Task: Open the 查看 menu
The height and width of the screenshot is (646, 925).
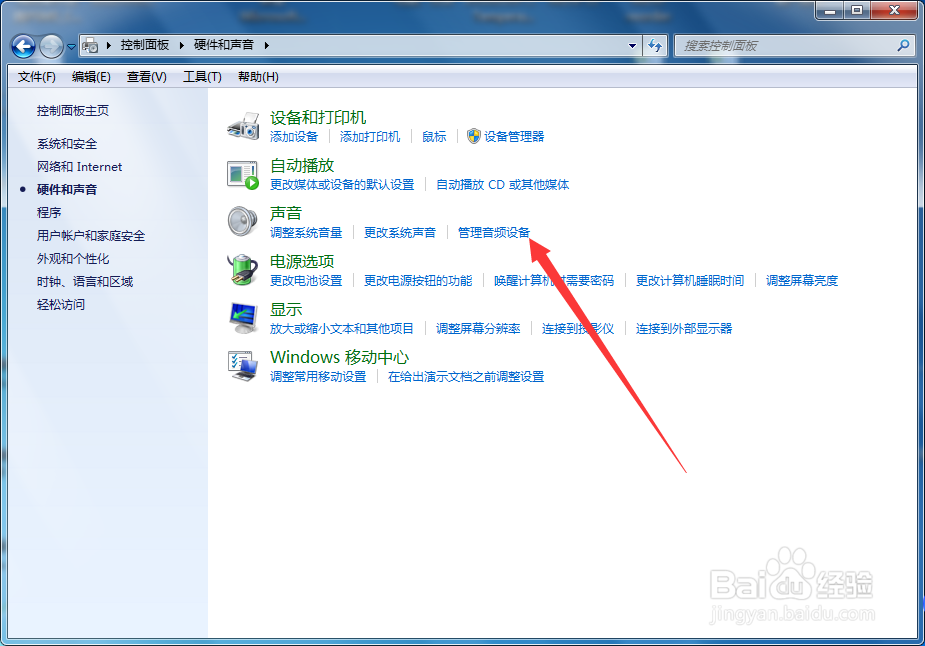Action: 144,76
